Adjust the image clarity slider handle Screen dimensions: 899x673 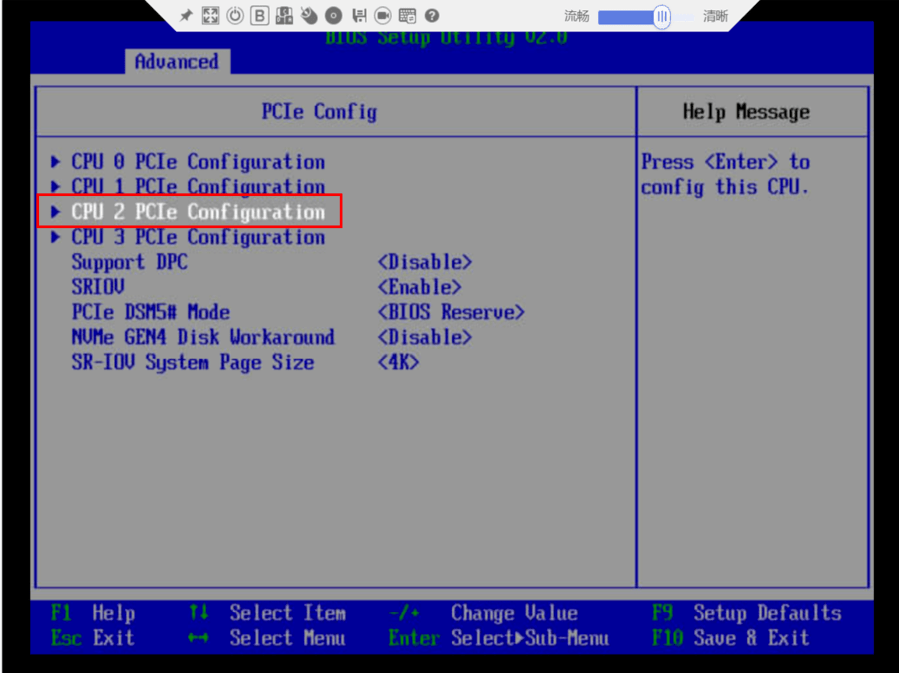click(x=662, y=17)
